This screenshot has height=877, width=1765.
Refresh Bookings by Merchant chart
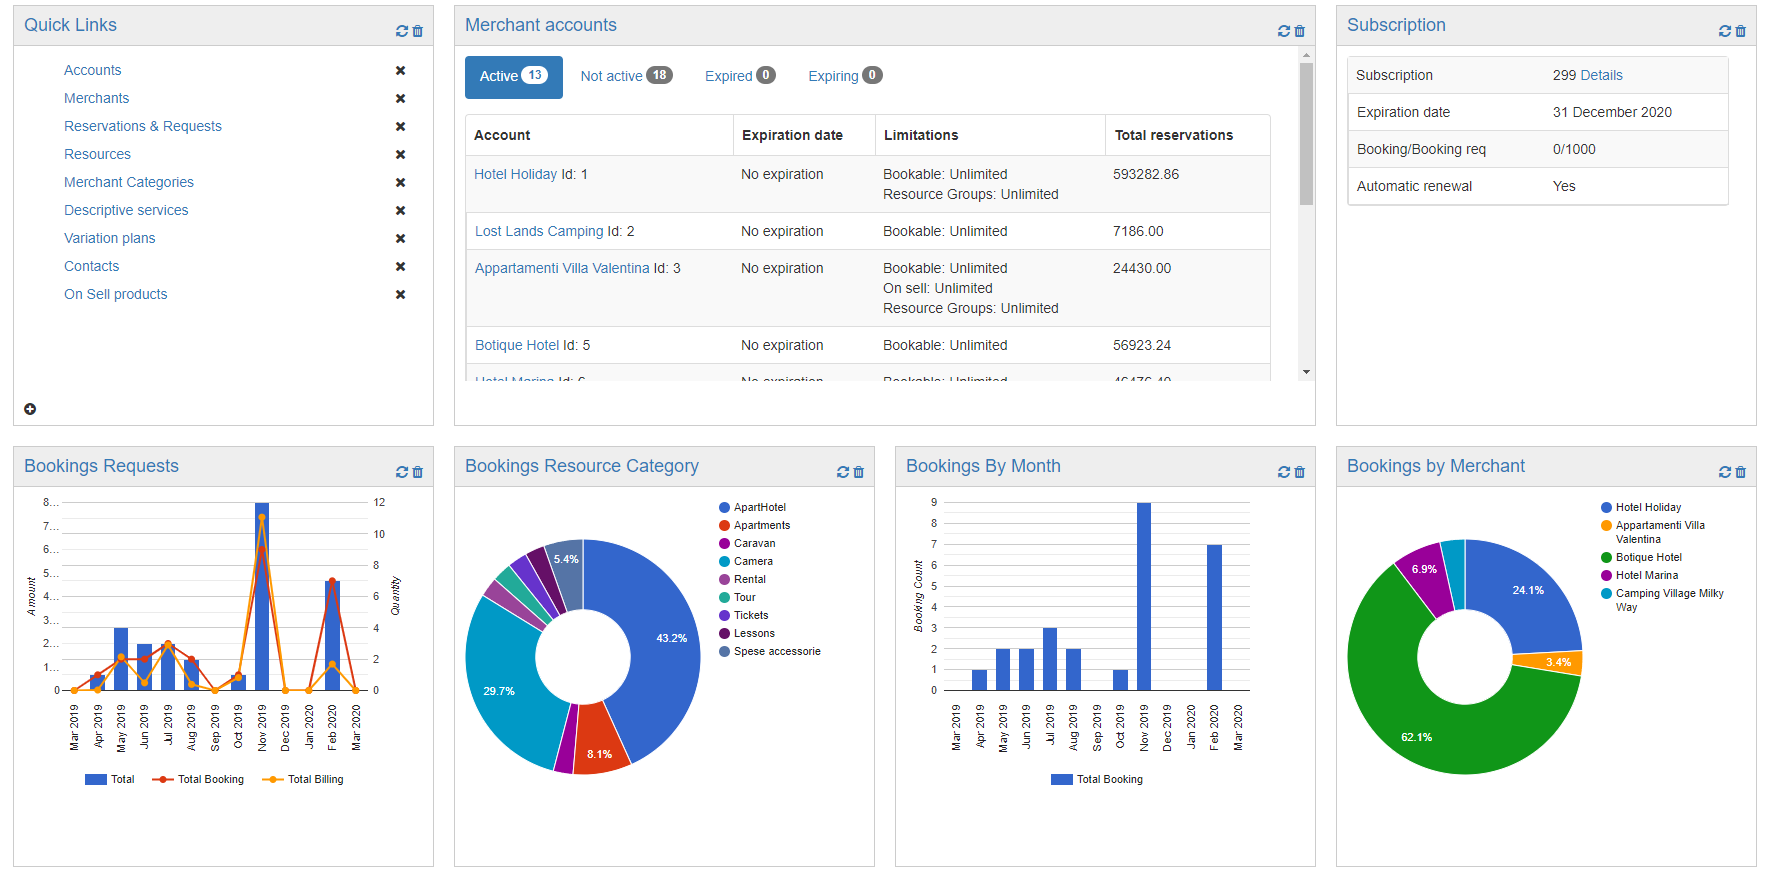click(x=1725, y=472)
